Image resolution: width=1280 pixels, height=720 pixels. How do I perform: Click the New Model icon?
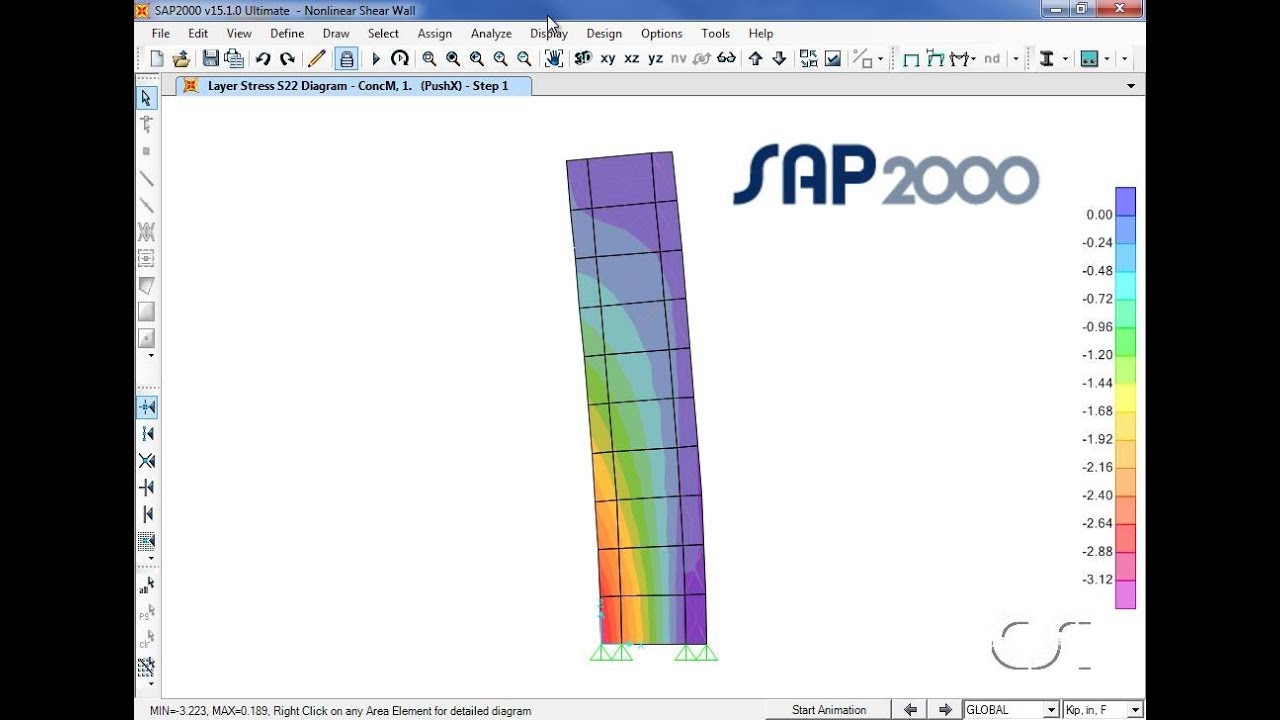(157, 59)
